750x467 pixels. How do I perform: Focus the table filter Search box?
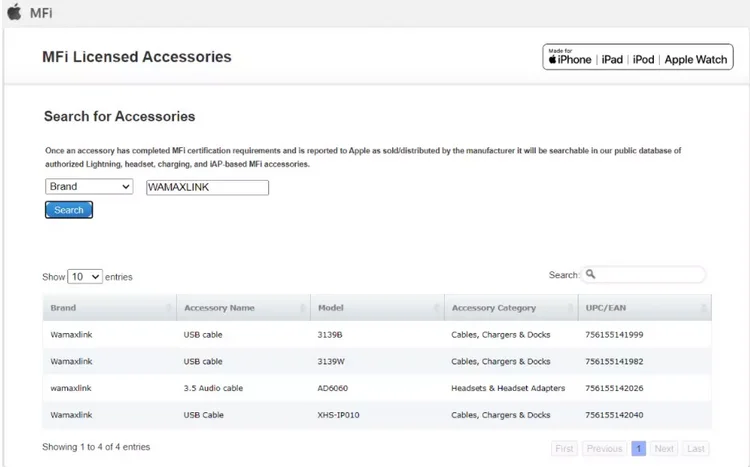[650, 274]
